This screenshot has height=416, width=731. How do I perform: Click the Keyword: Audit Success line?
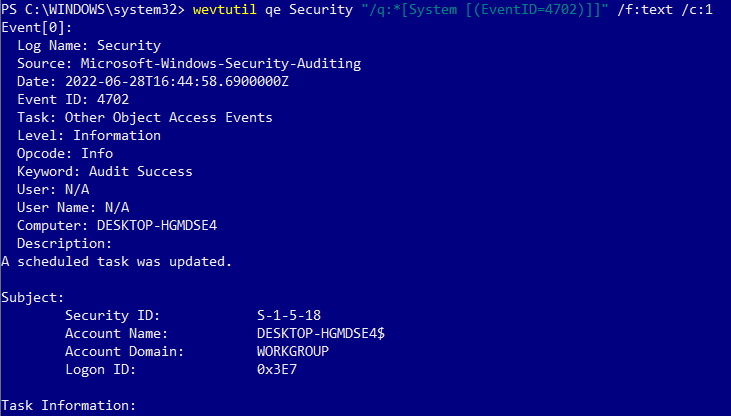105,172
